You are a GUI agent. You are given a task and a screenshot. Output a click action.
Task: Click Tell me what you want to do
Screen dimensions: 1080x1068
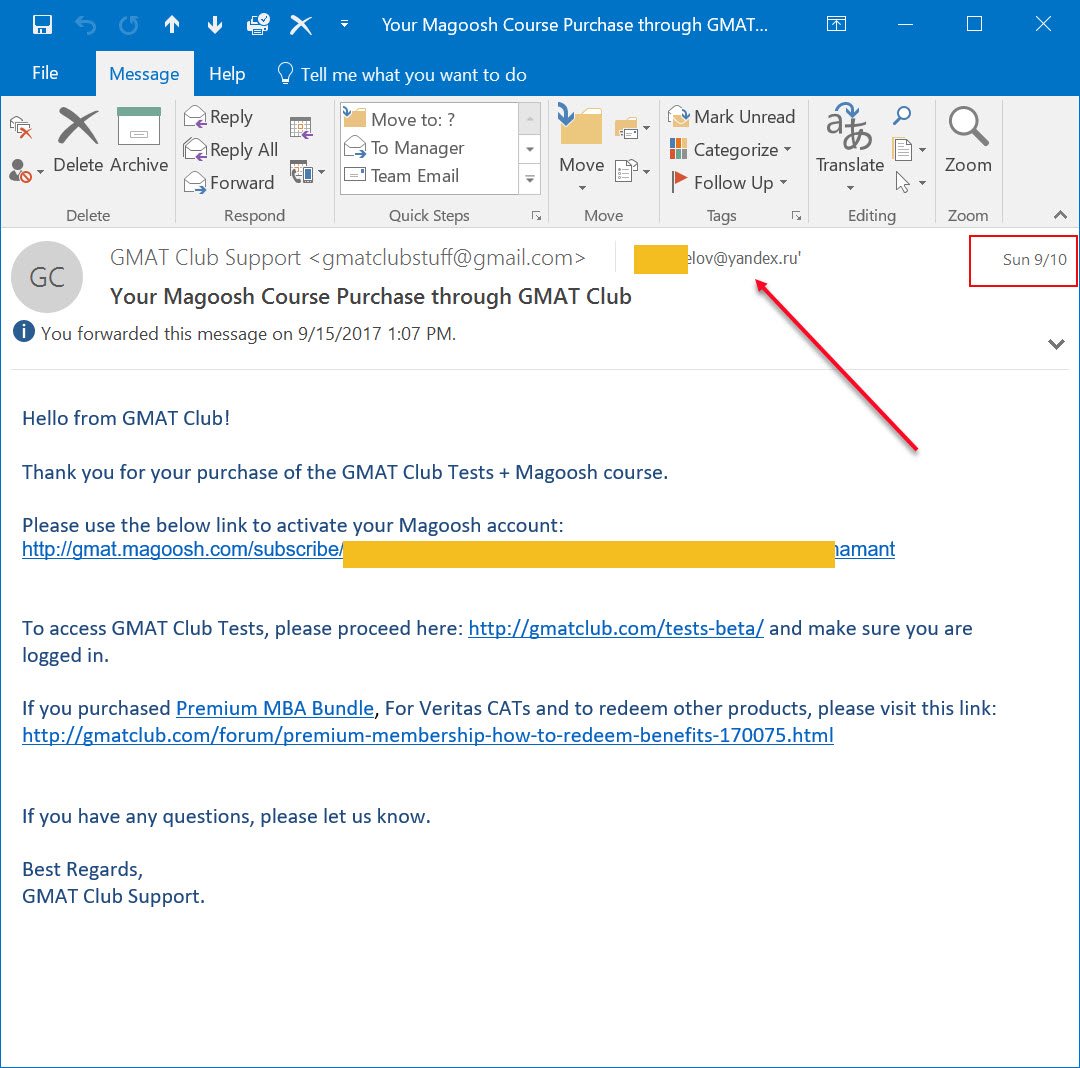402,74
